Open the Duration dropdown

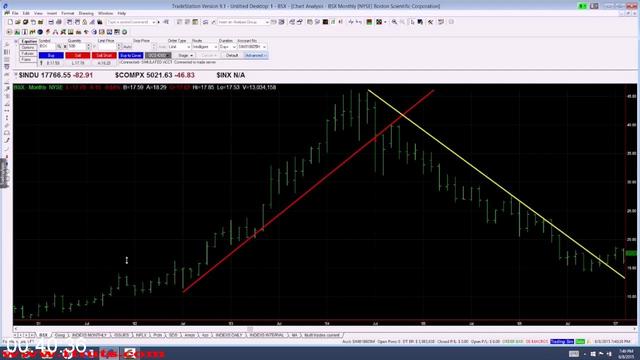[227, 47]
